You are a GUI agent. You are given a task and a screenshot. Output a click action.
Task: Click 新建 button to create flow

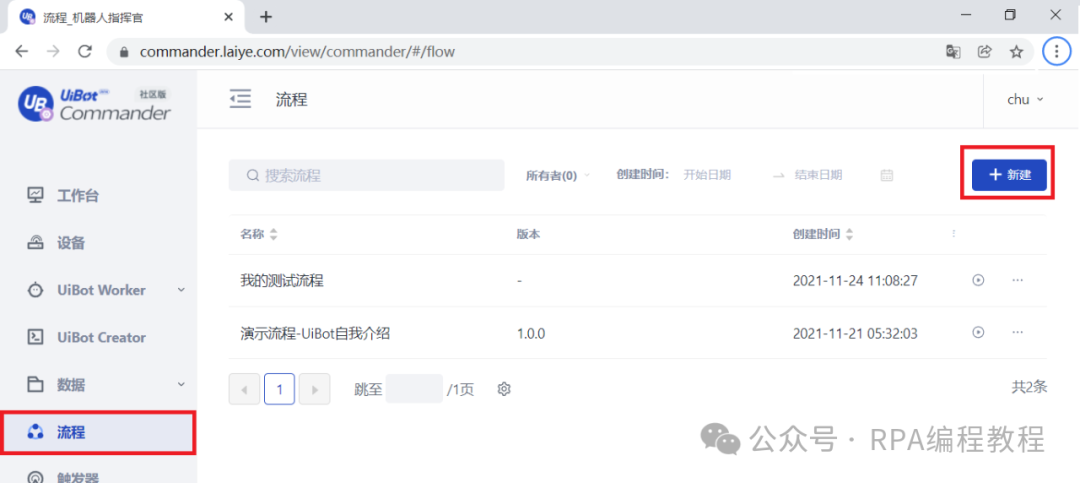tap(1009, 175)
